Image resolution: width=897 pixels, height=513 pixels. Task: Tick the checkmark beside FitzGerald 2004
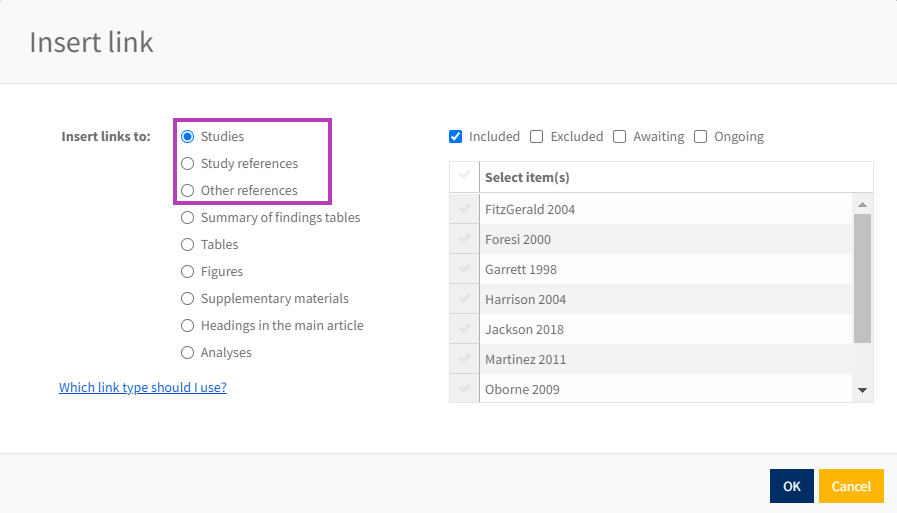[x=464, y=209]
